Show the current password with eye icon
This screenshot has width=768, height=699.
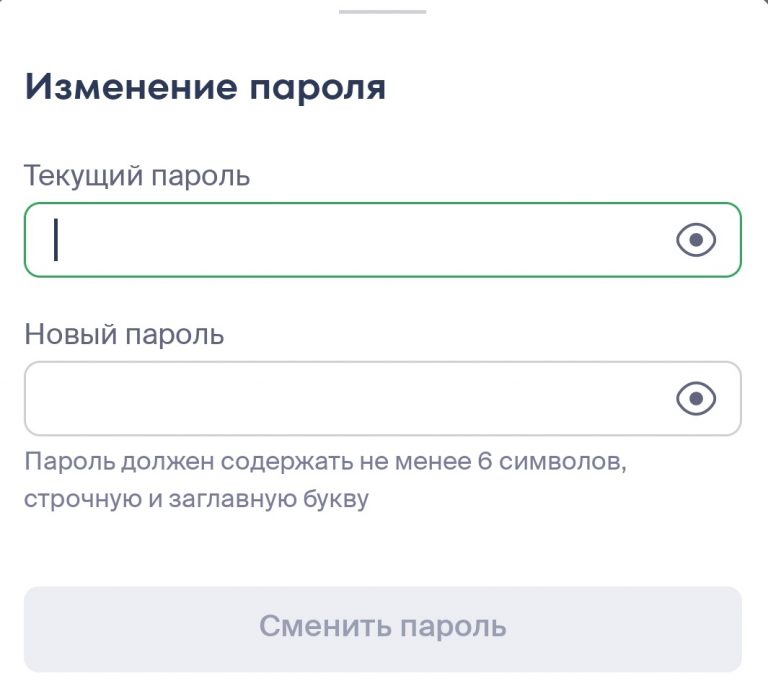(x=696, y=240)
